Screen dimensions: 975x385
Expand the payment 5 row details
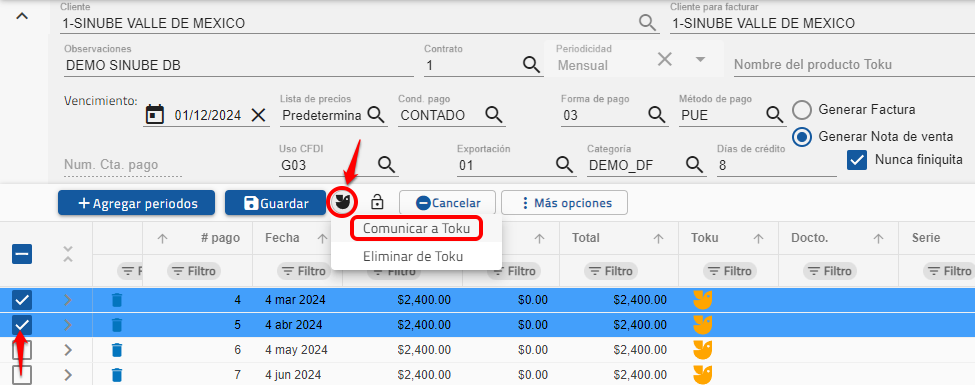68,325
